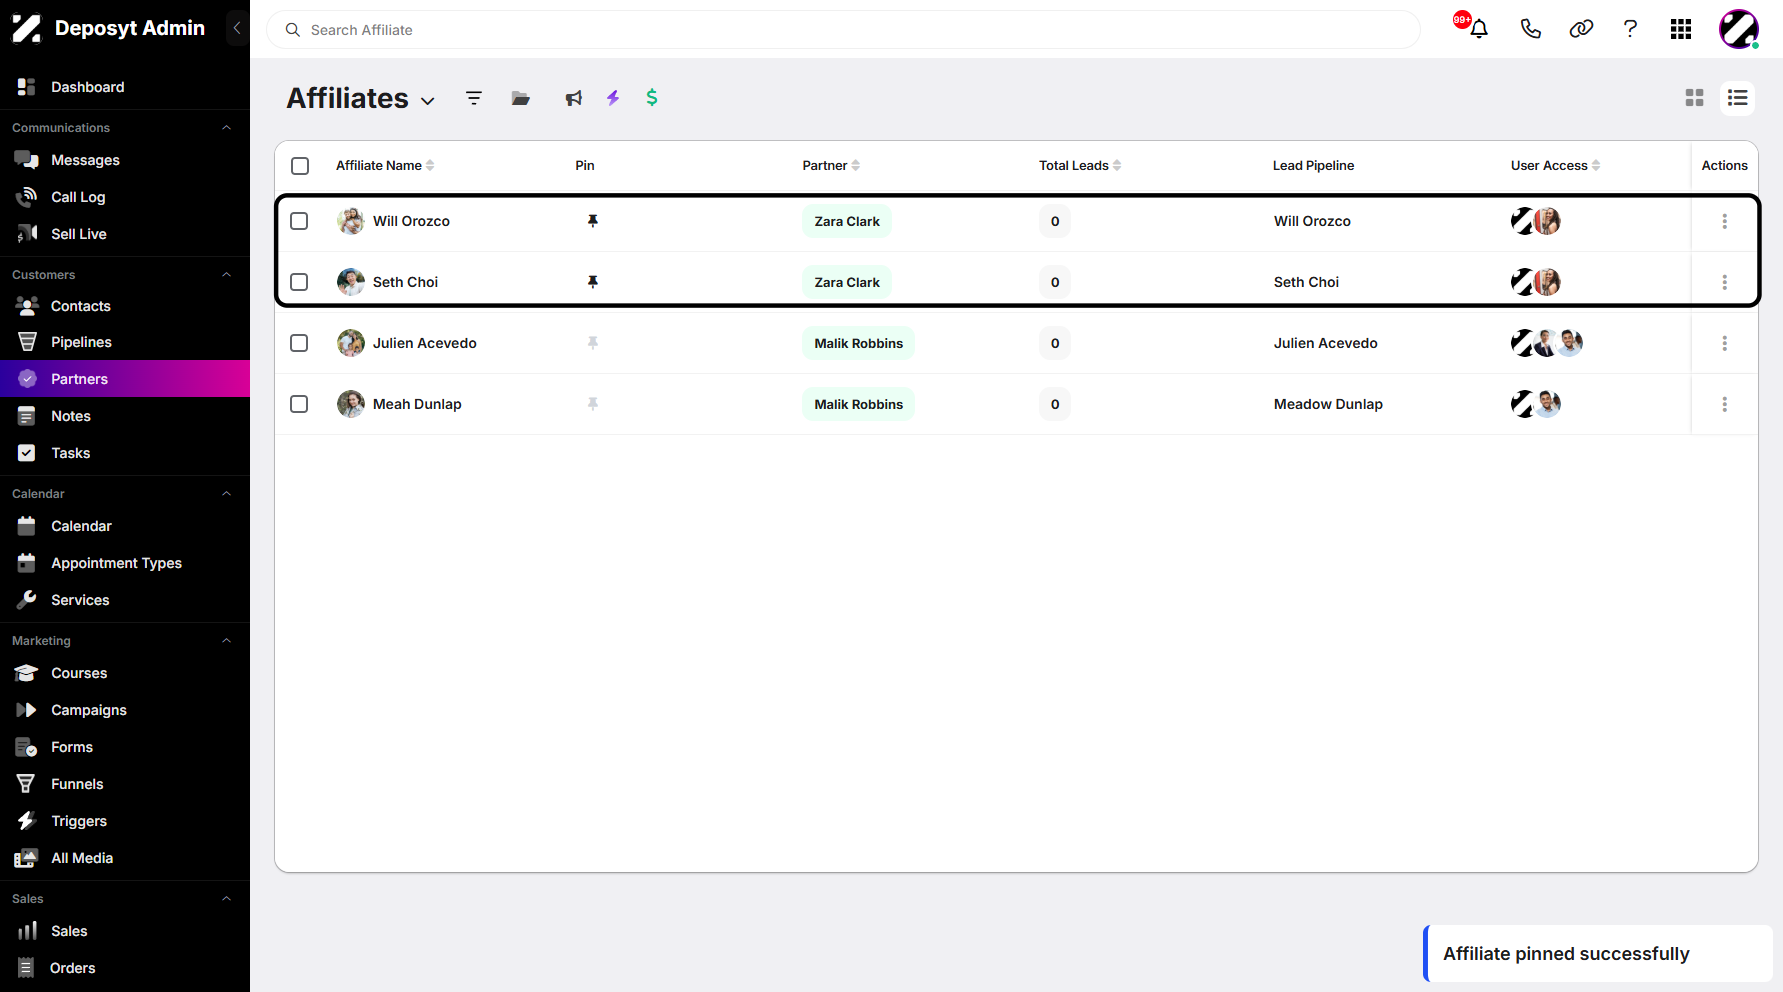
Task: Open actions menu for Meah Dunlap
Action: 1724,404
